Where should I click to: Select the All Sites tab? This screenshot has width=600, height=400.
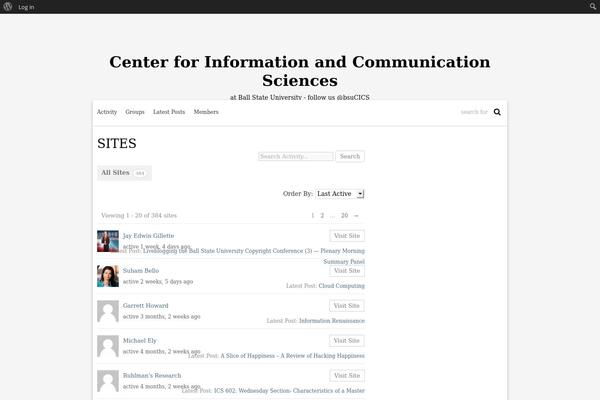(x=124, y=173)
